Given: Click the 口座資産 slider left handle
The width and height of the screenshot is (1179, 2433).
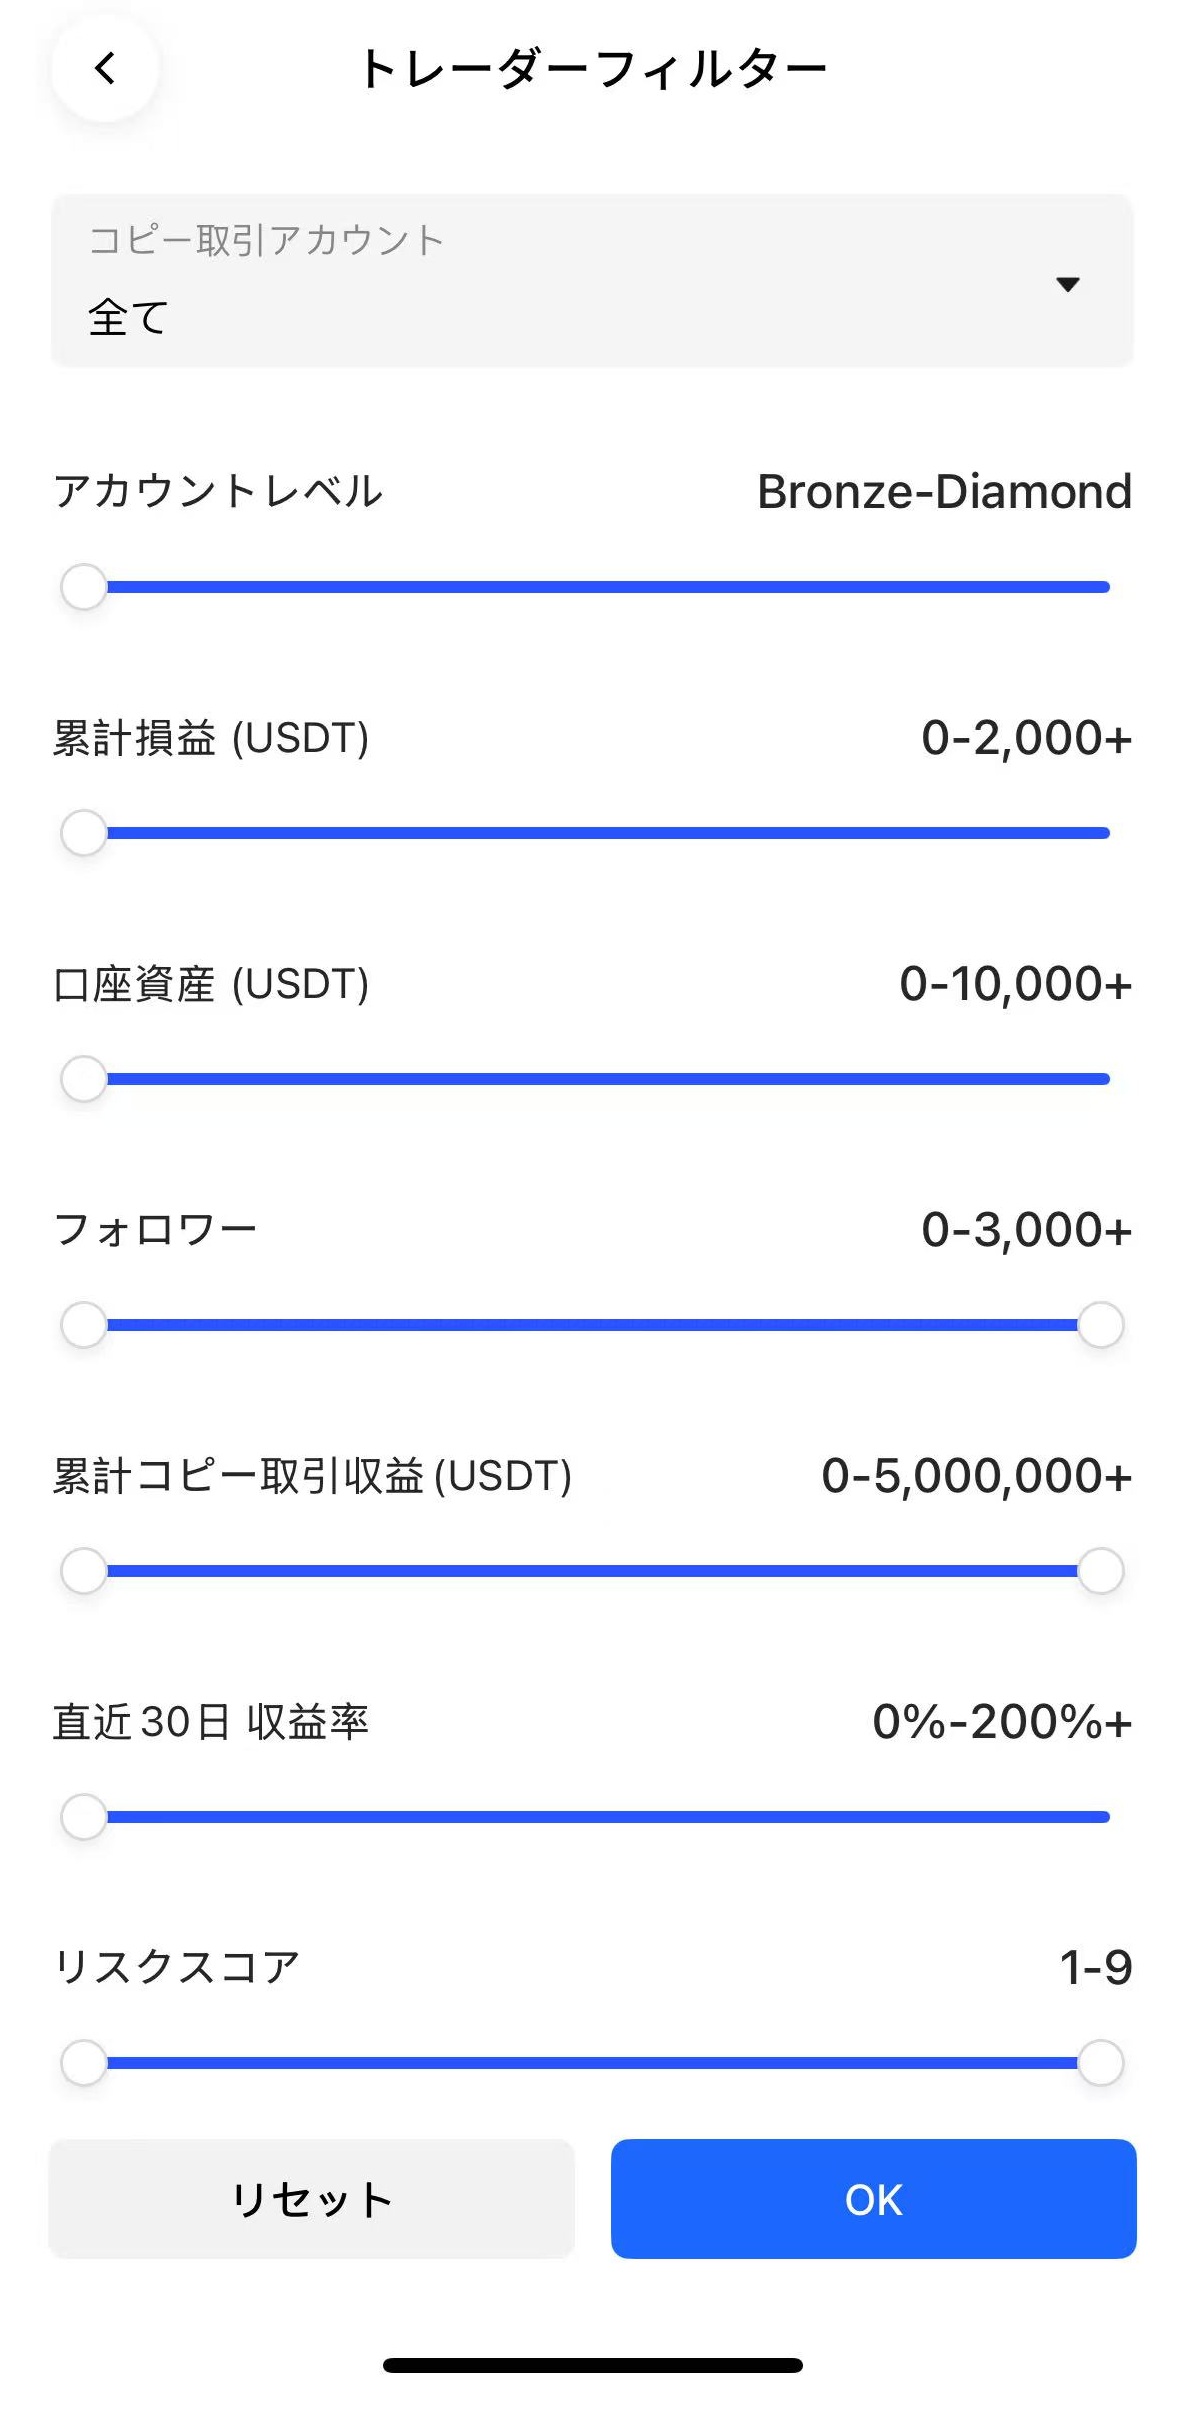Looking at the screenshot, I should tap(84, 1079).
